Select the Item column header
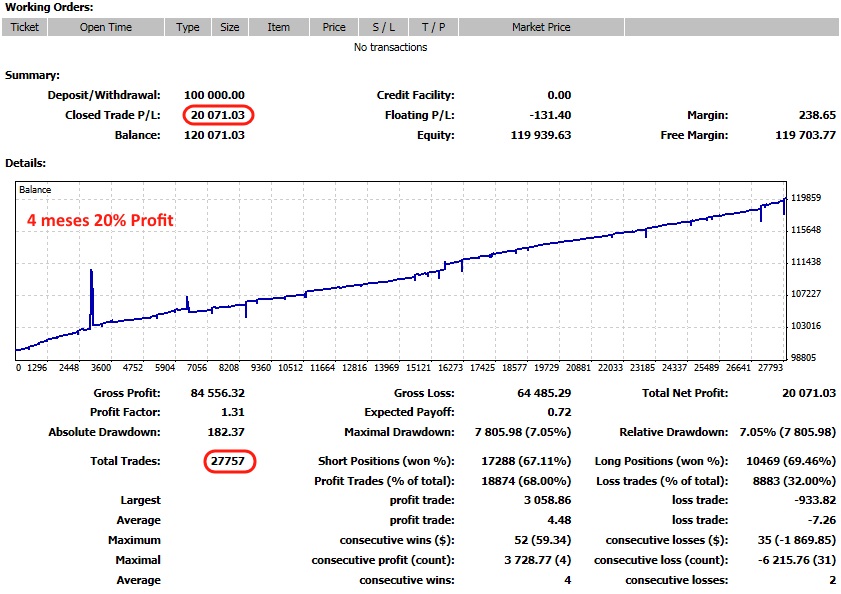Screen dimensions: 841x594 point(279,27)
